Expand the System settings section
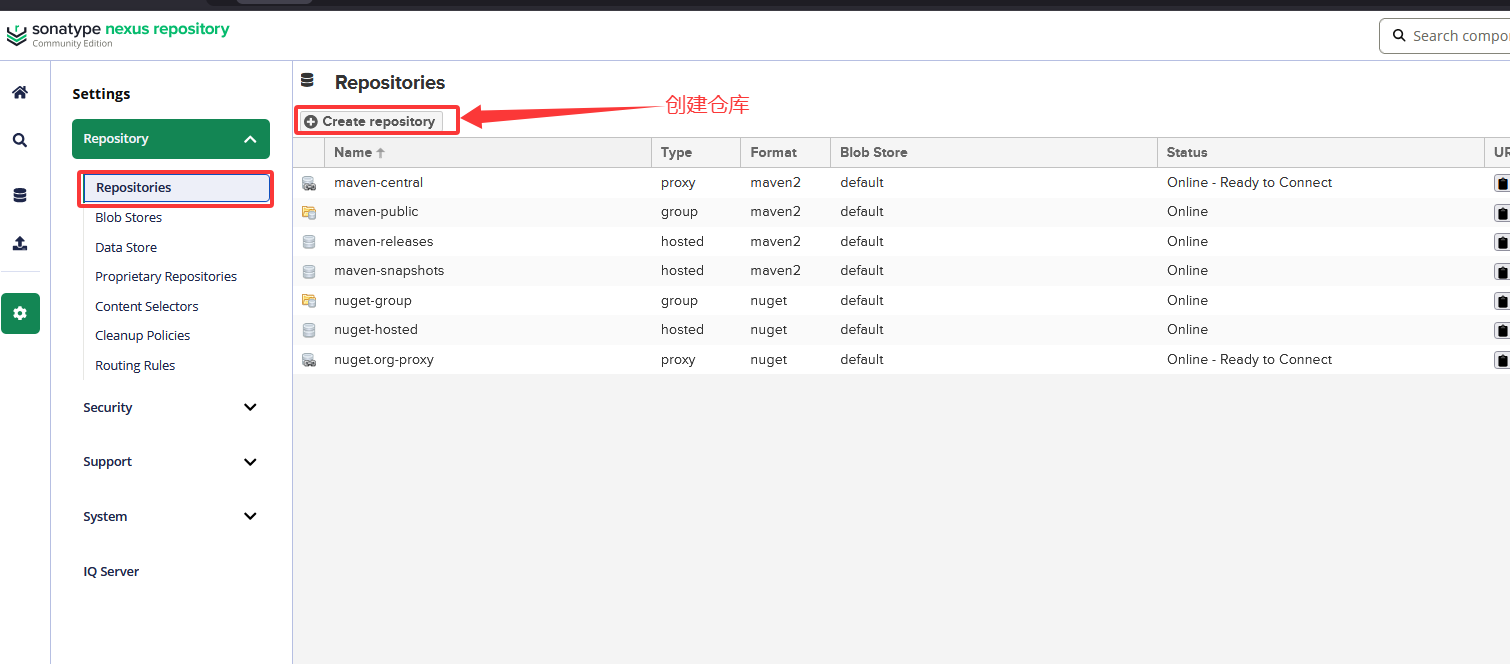 point(171,517)
